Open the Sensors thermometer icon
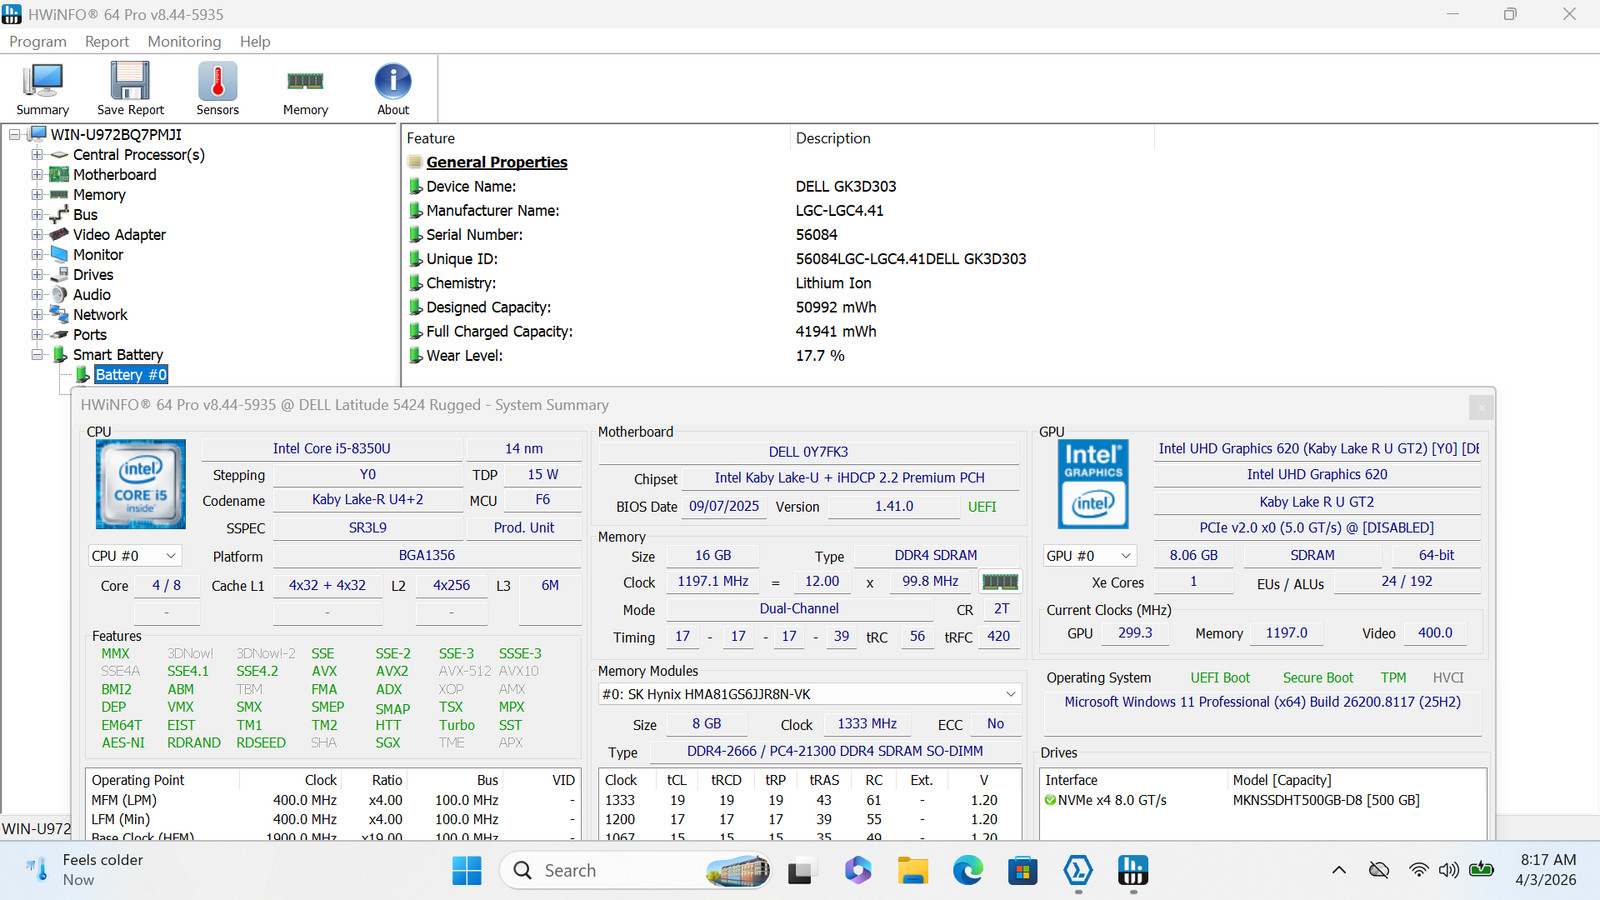 (217, 89)
